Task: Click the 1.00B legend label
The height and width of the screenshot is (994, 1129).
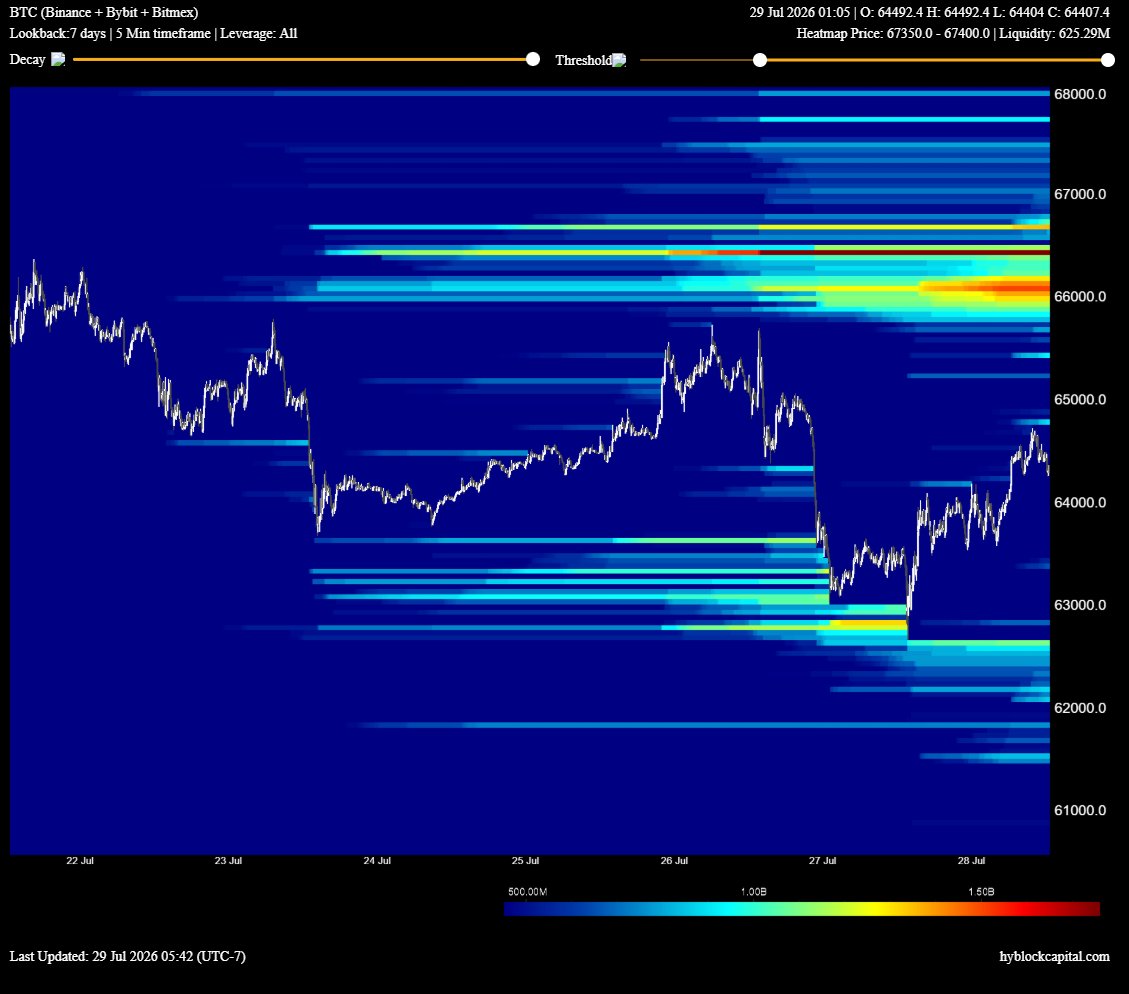Action: 754,892
